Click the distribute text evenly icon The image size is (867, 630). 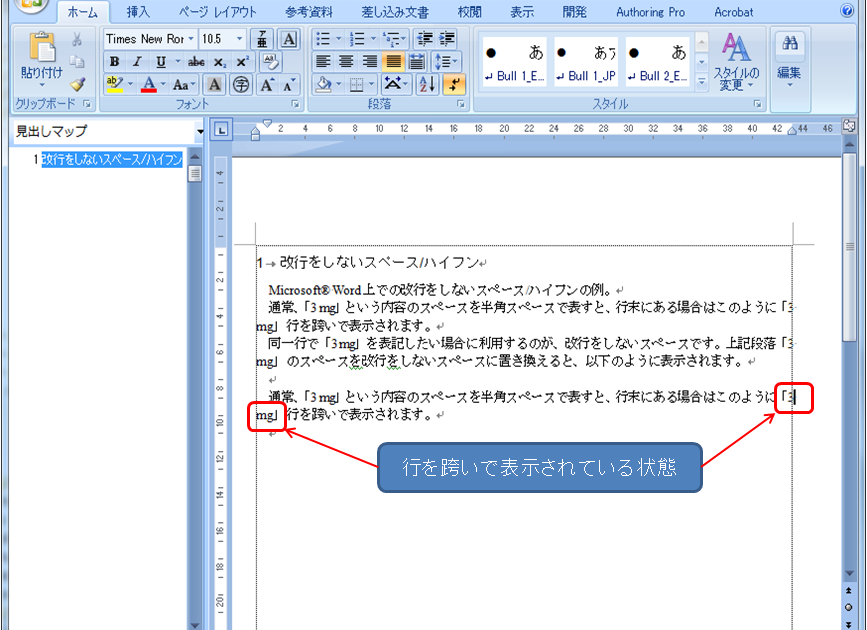click(x=417, y=61)
